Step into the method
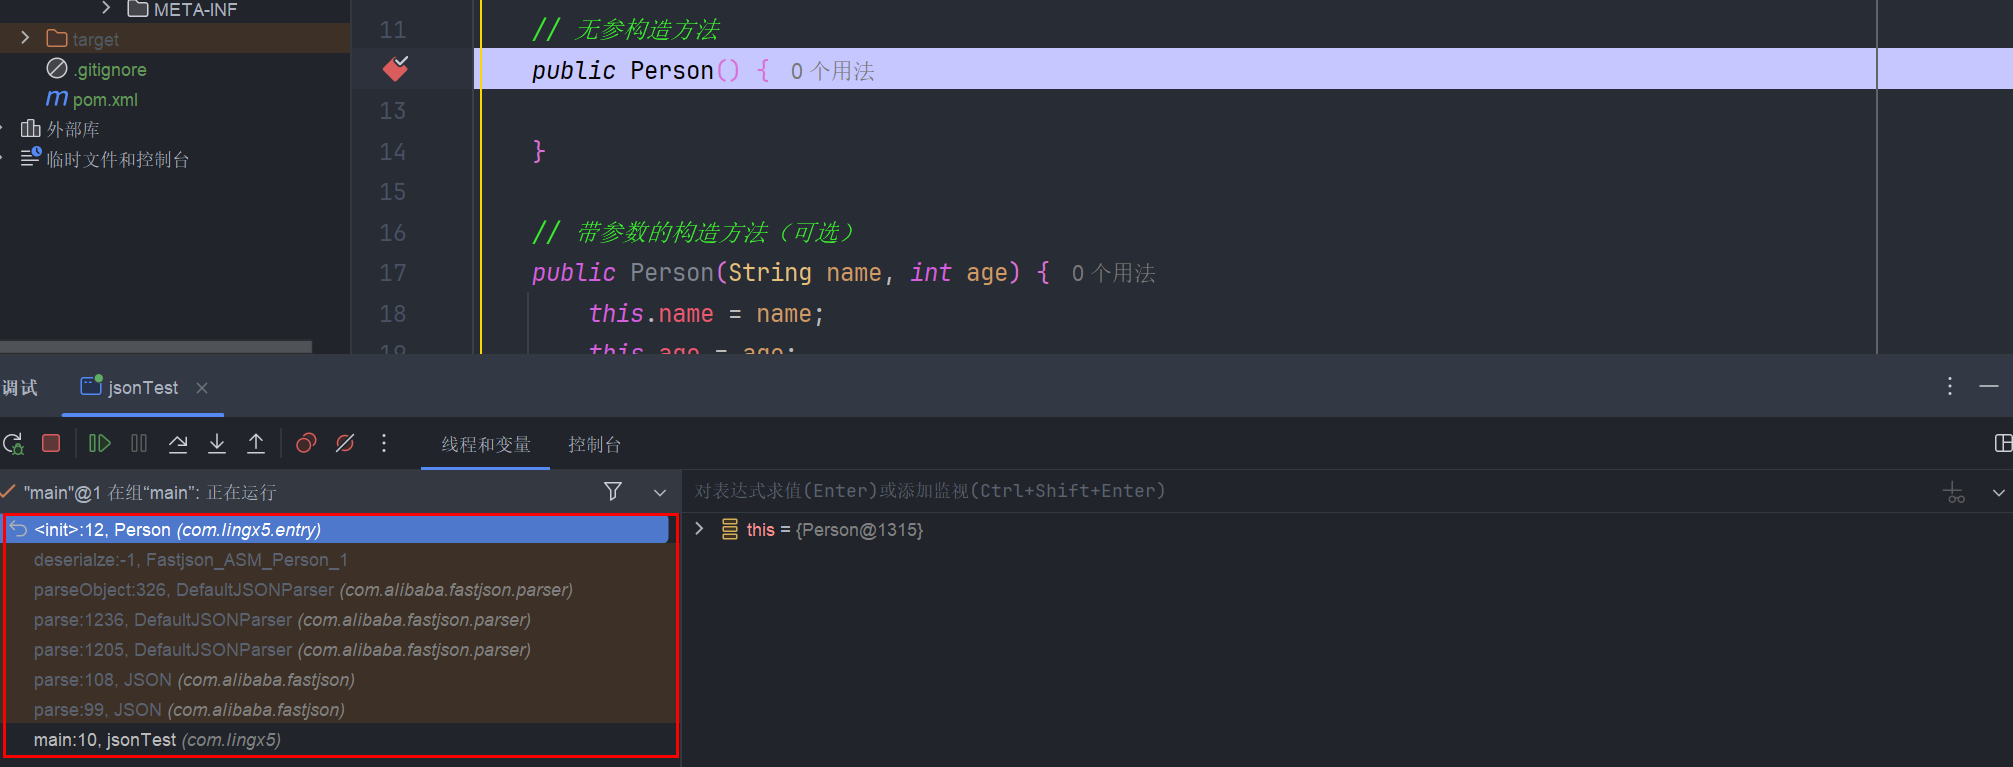This screenshot has height=767, width=2013. pos(217,443)
